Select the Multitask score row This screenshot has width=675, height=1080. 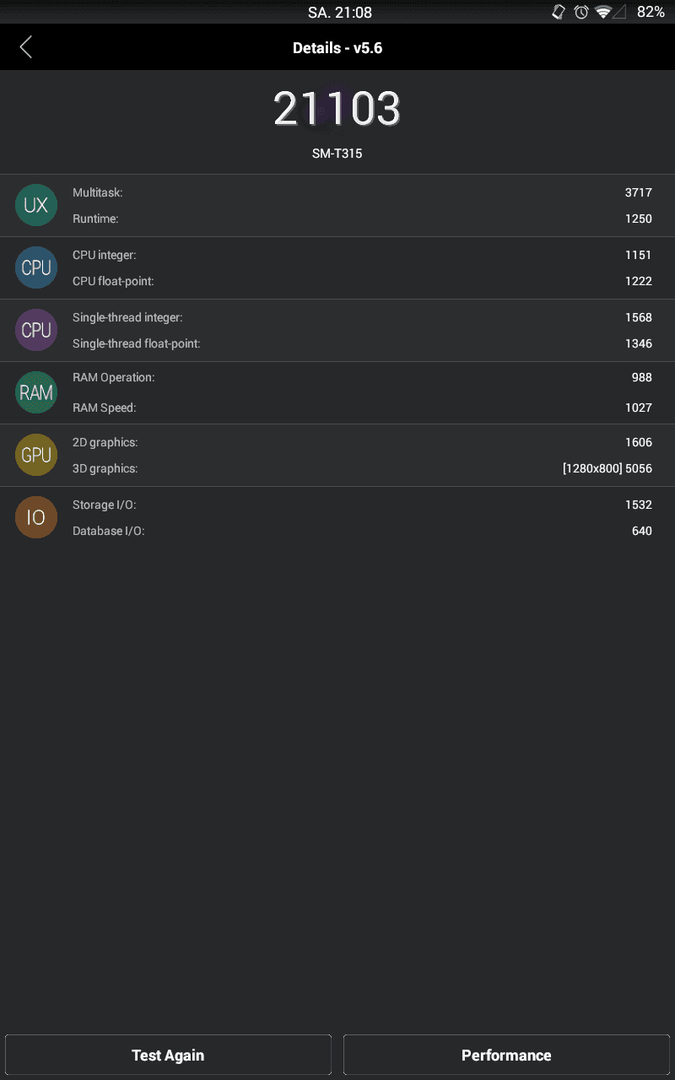[x=362, y=193]
